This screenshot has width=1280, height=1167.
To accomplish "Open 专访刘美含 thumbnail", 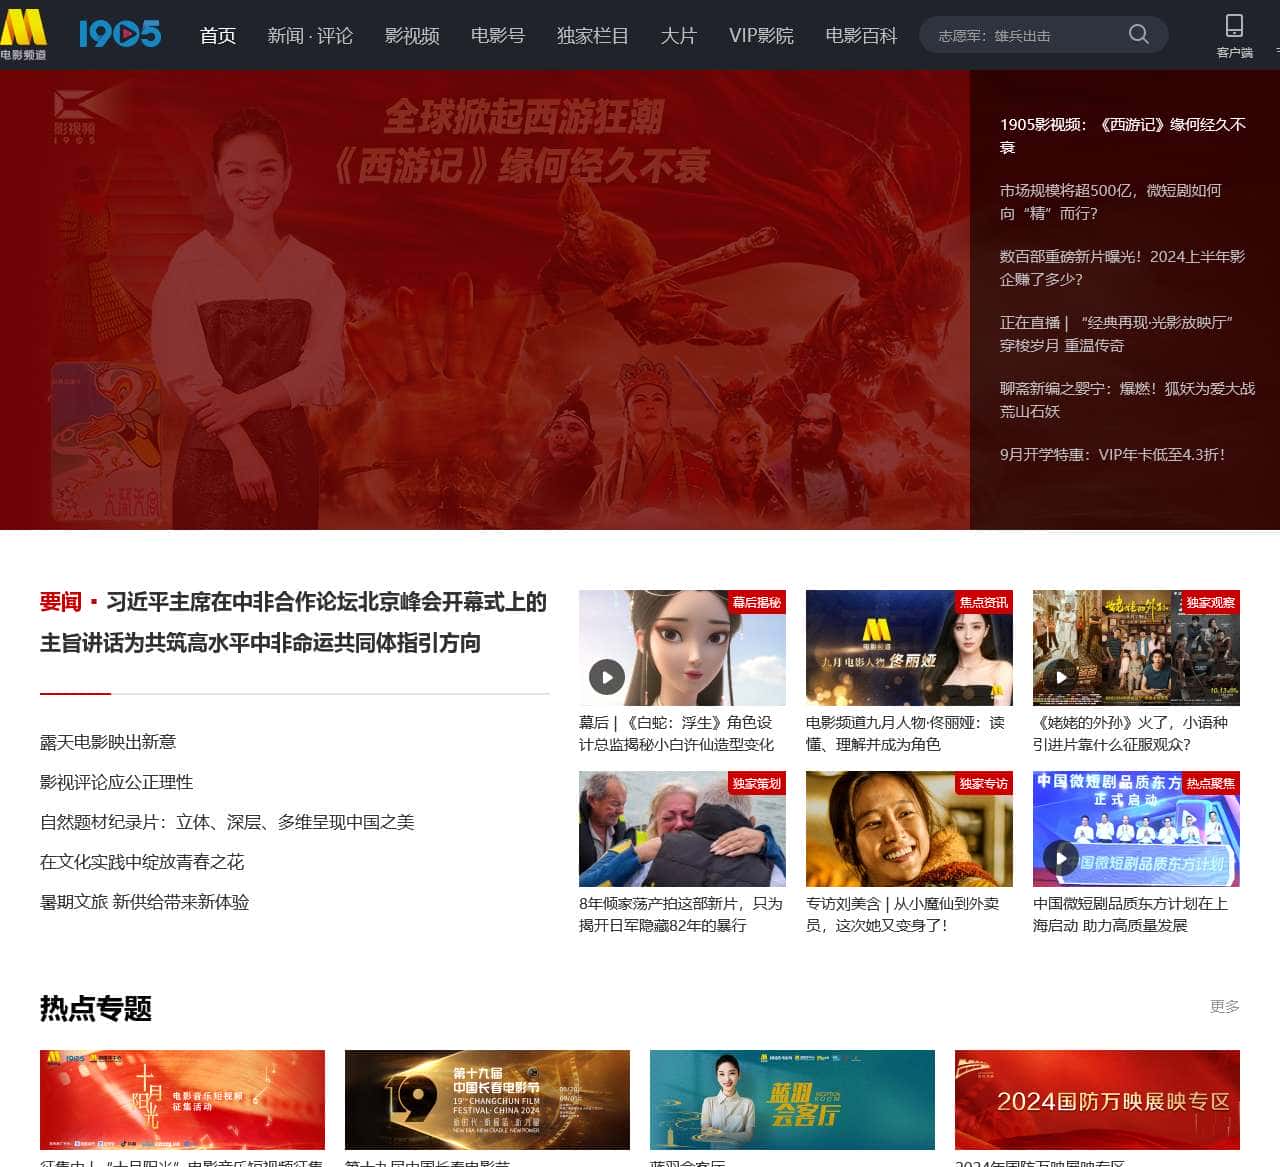I will (x=909, y=829).
